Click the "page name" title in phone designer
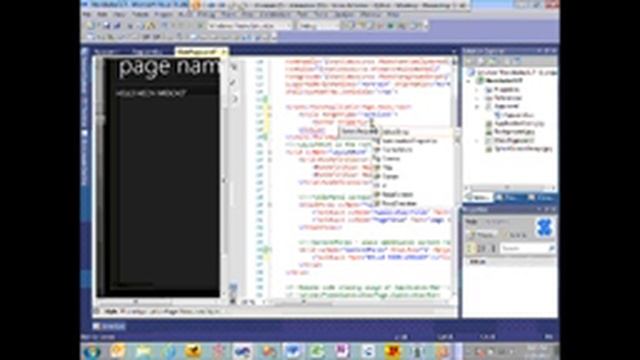This screenshot has height=360, width=640. (169, 68)
